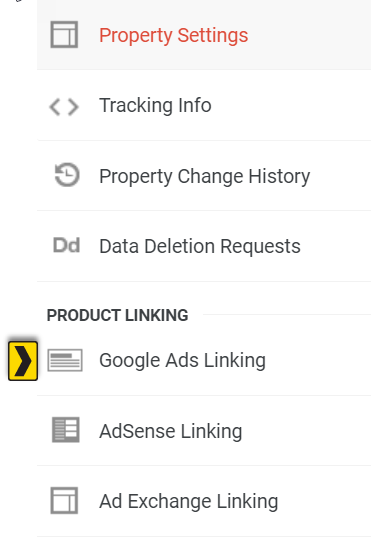This screenshot has height=538, width=371.
Task: Click the separator line below Data Deletion Requests
Action: point(204,281)
